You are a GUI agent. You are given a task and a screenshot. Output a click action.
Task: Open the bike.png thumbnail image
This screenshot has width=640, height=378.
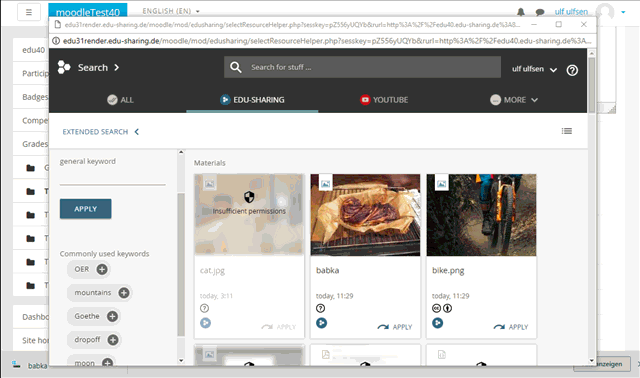coord(481,215)
